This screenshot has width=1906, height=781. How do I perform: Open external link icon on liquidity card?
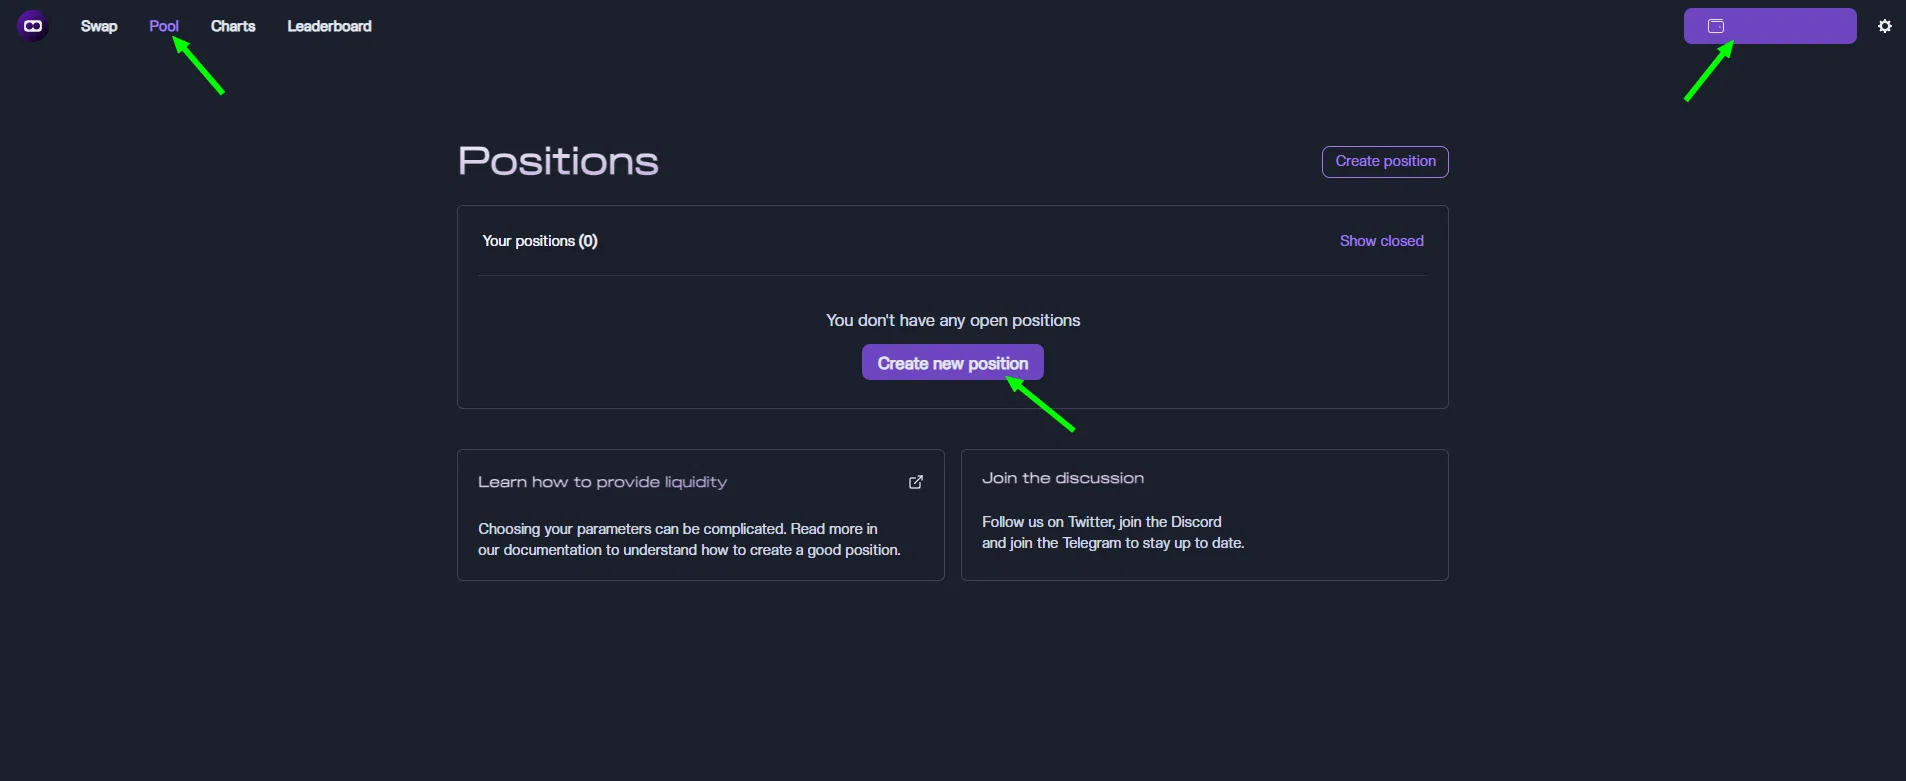pyautogui.click(x=916, y=482)
